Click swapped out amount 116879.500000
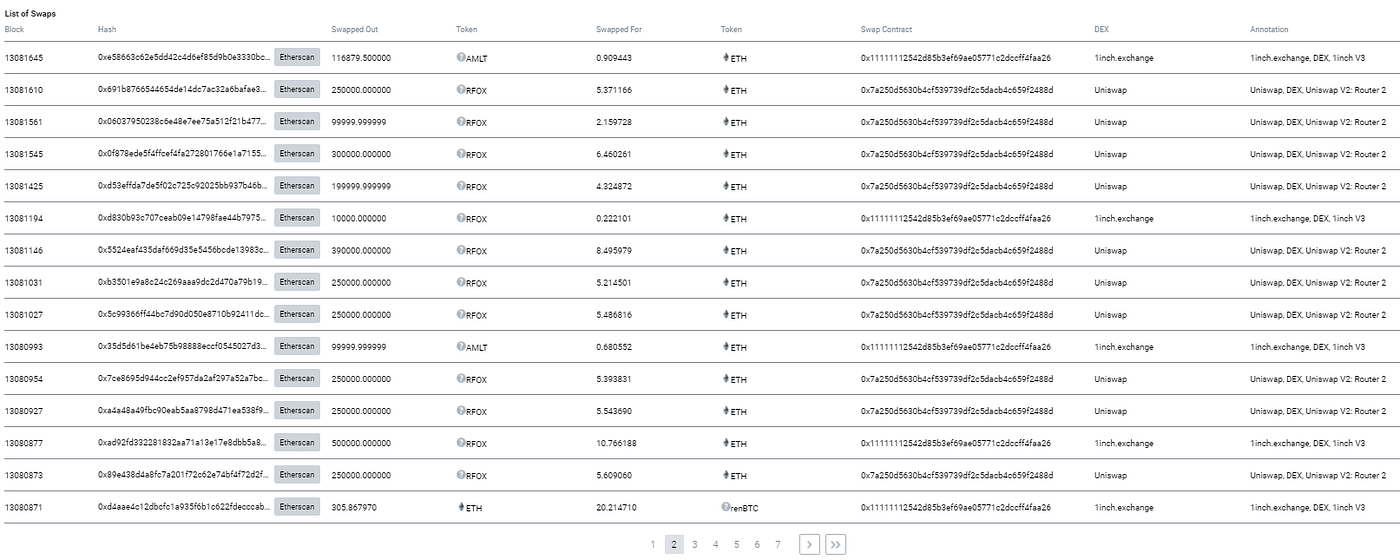1400x560 pixels. pyautogui.click(x=361, y=58)
